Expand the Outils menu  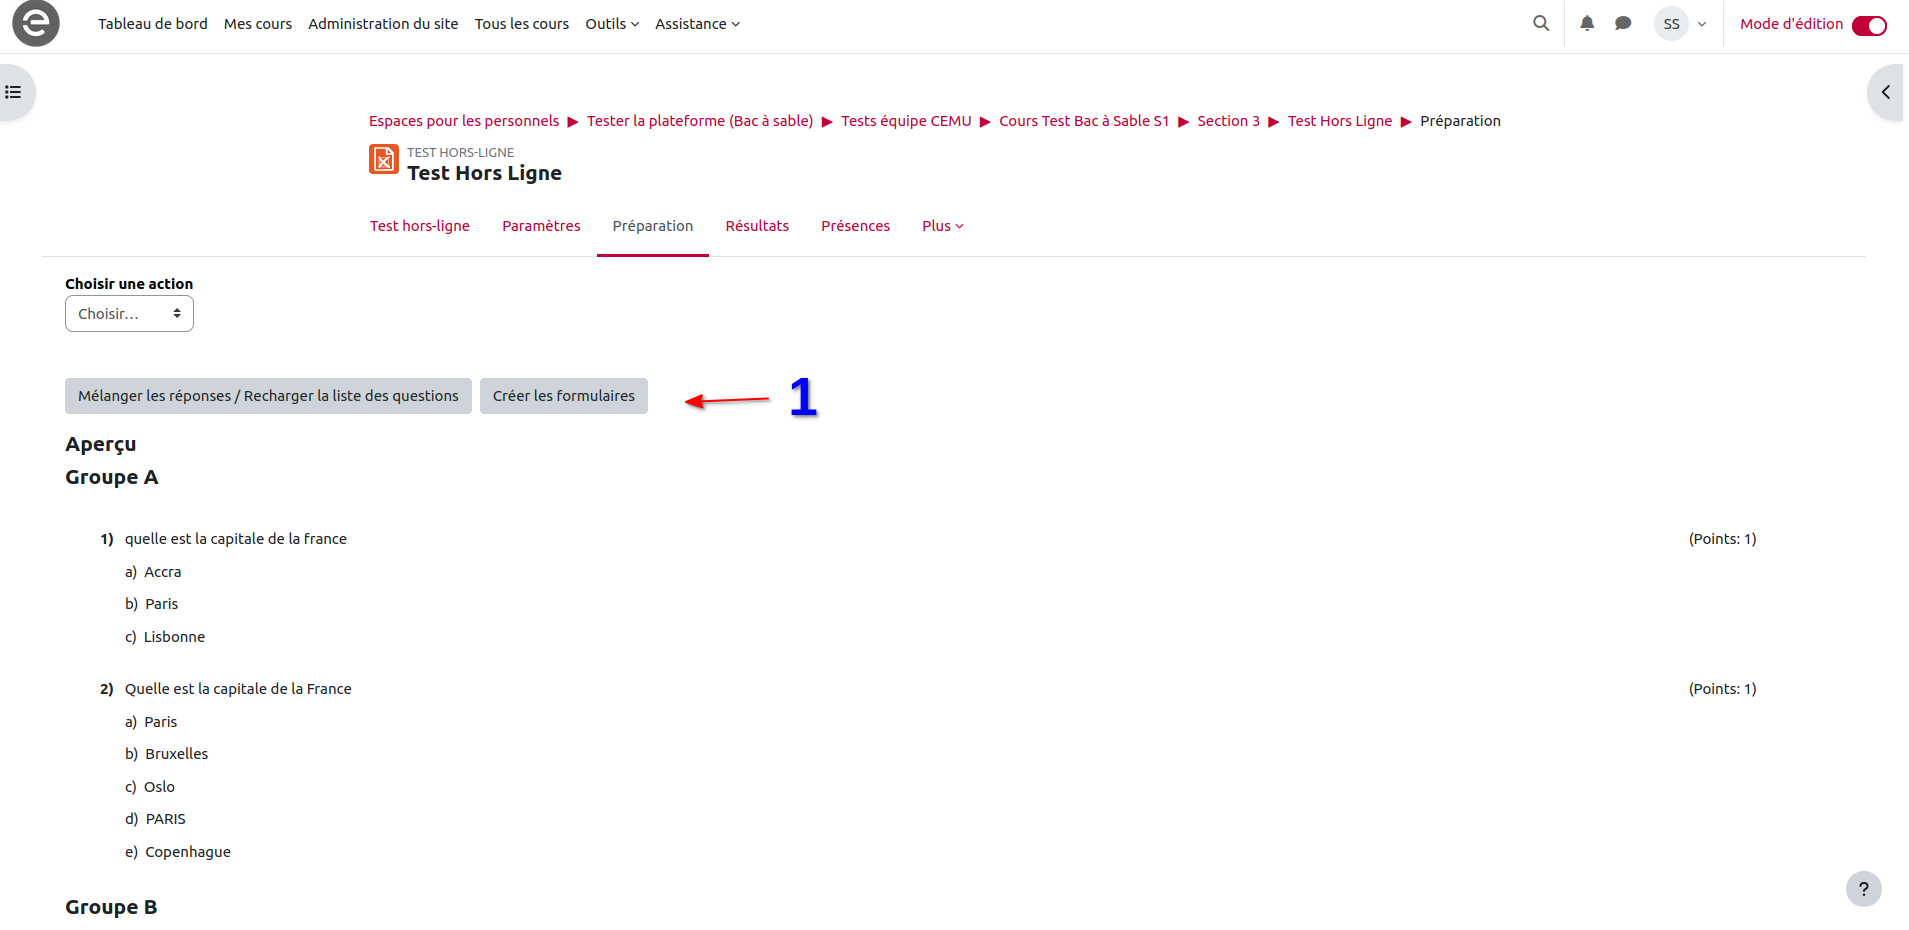tap(611, 24)
